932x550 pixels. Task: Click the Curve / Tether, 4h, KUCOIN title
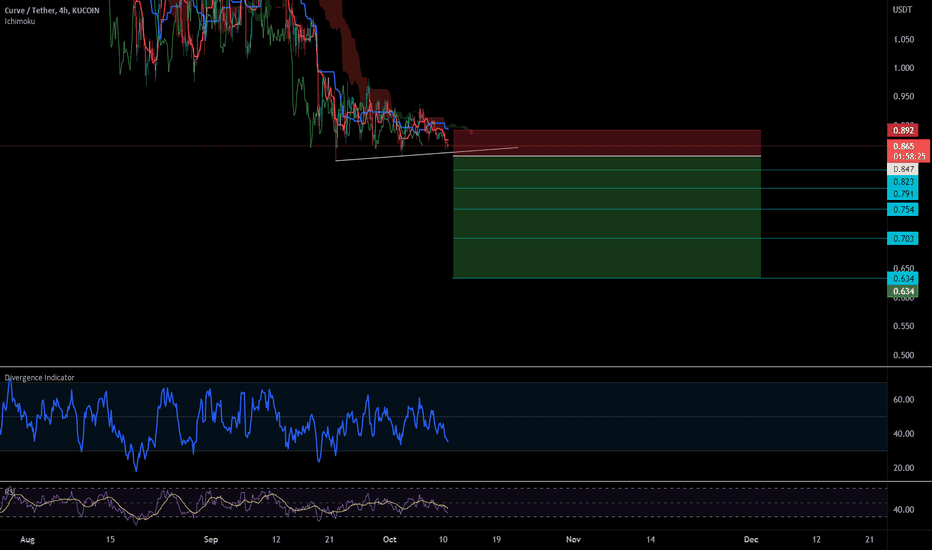point(52,11)
